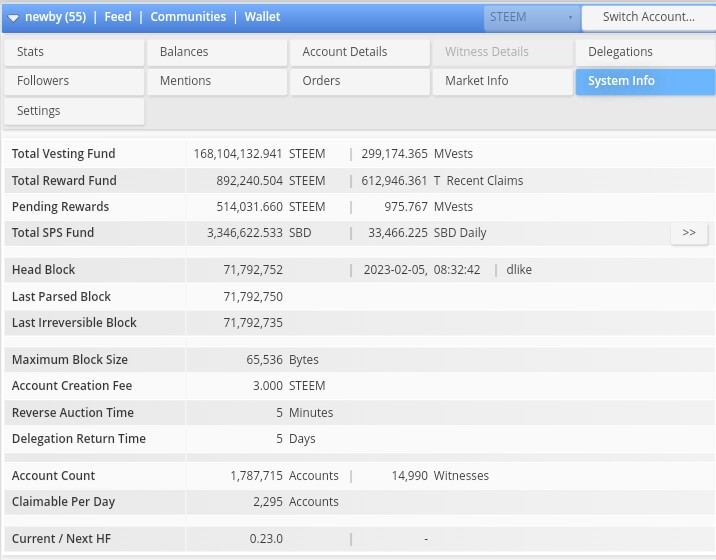Select the hardfork version 0.23.0
The height and width of the screenshot is (560, 716).
[266, 539]
